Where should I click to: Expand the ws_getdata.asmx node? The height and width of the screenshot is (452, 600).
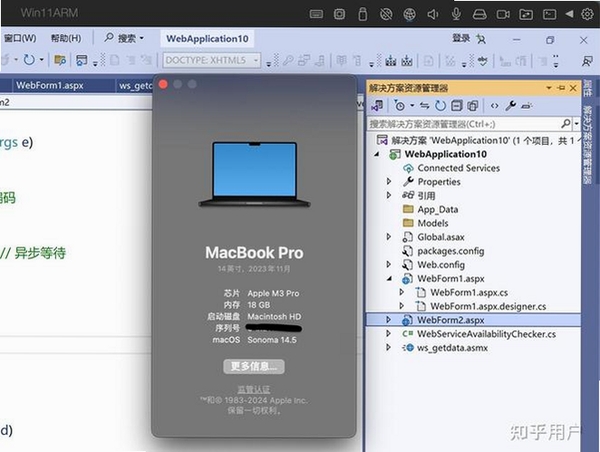point(389,348)
